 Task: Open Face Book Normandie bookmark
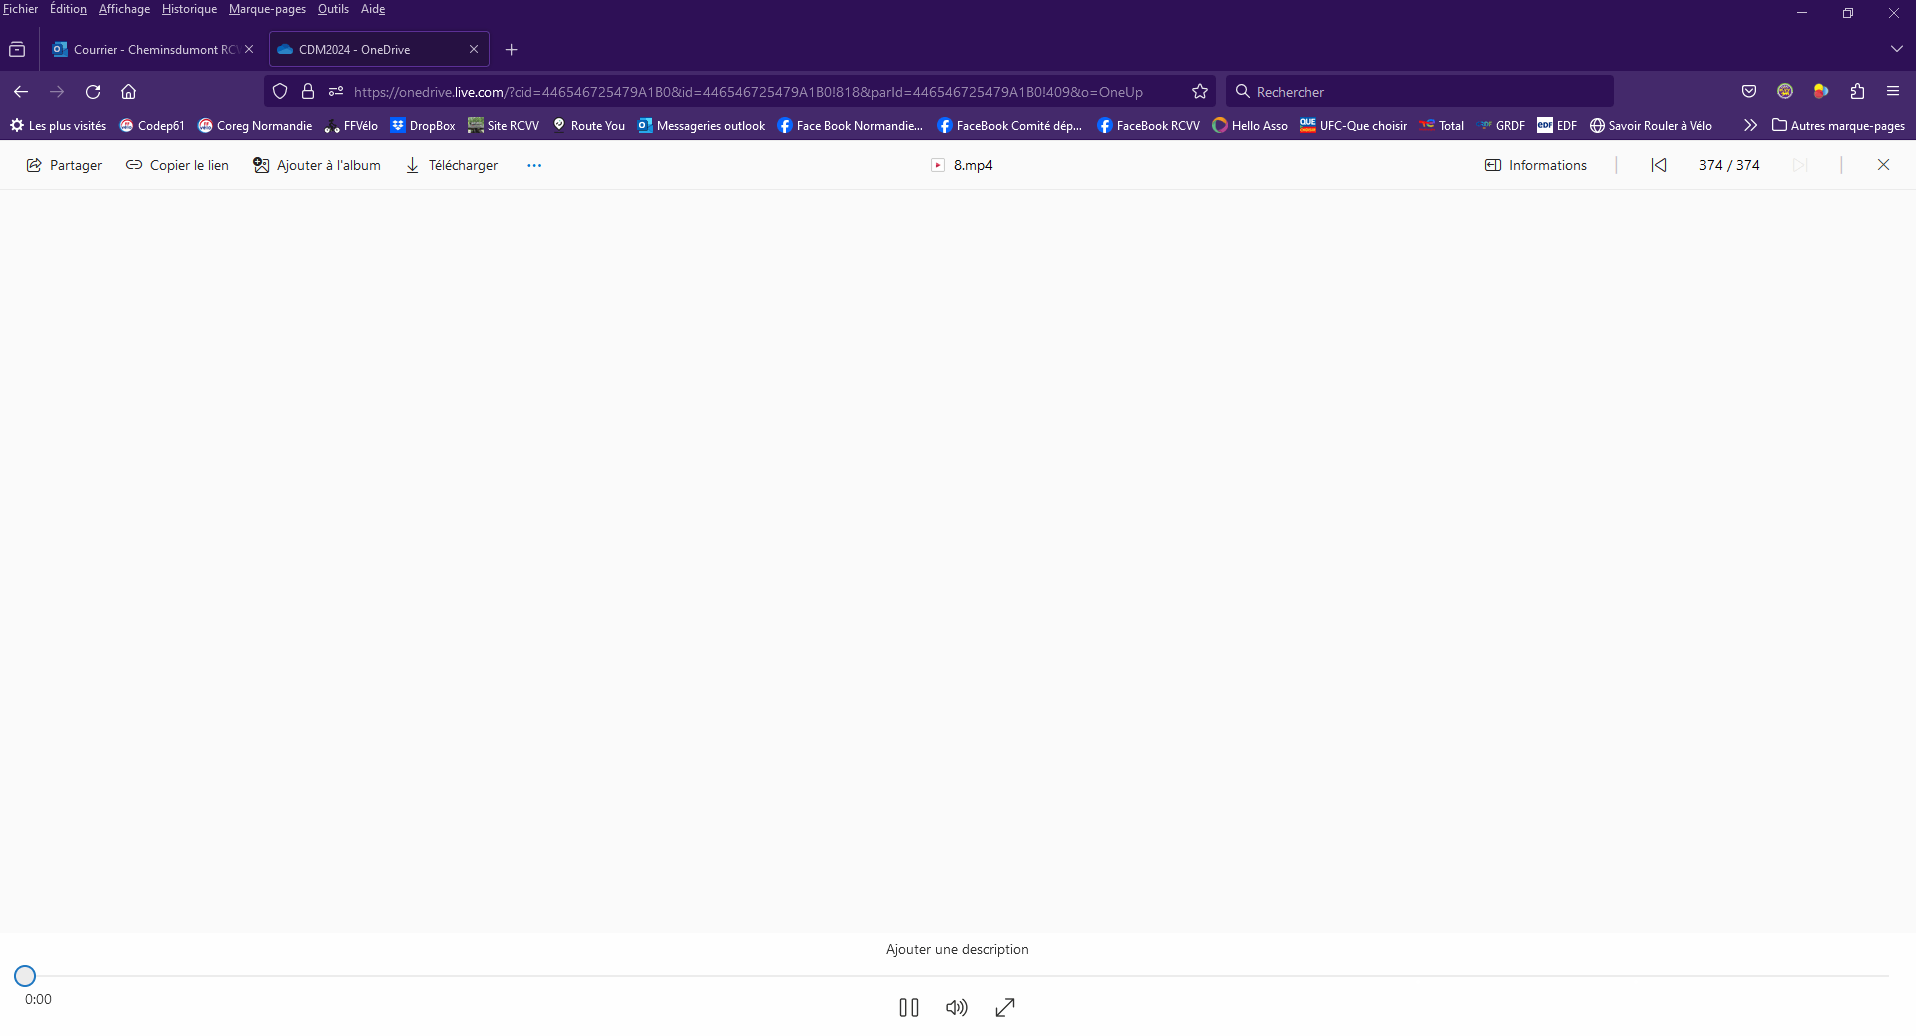(851, 125)
